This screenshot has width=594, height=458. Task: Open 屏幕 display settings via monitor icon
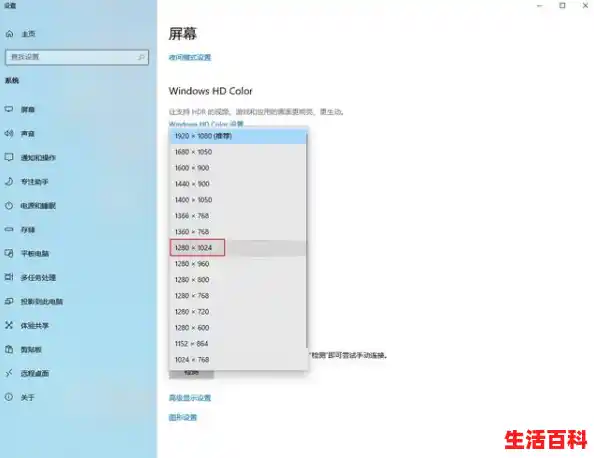[x=9, y=109]
